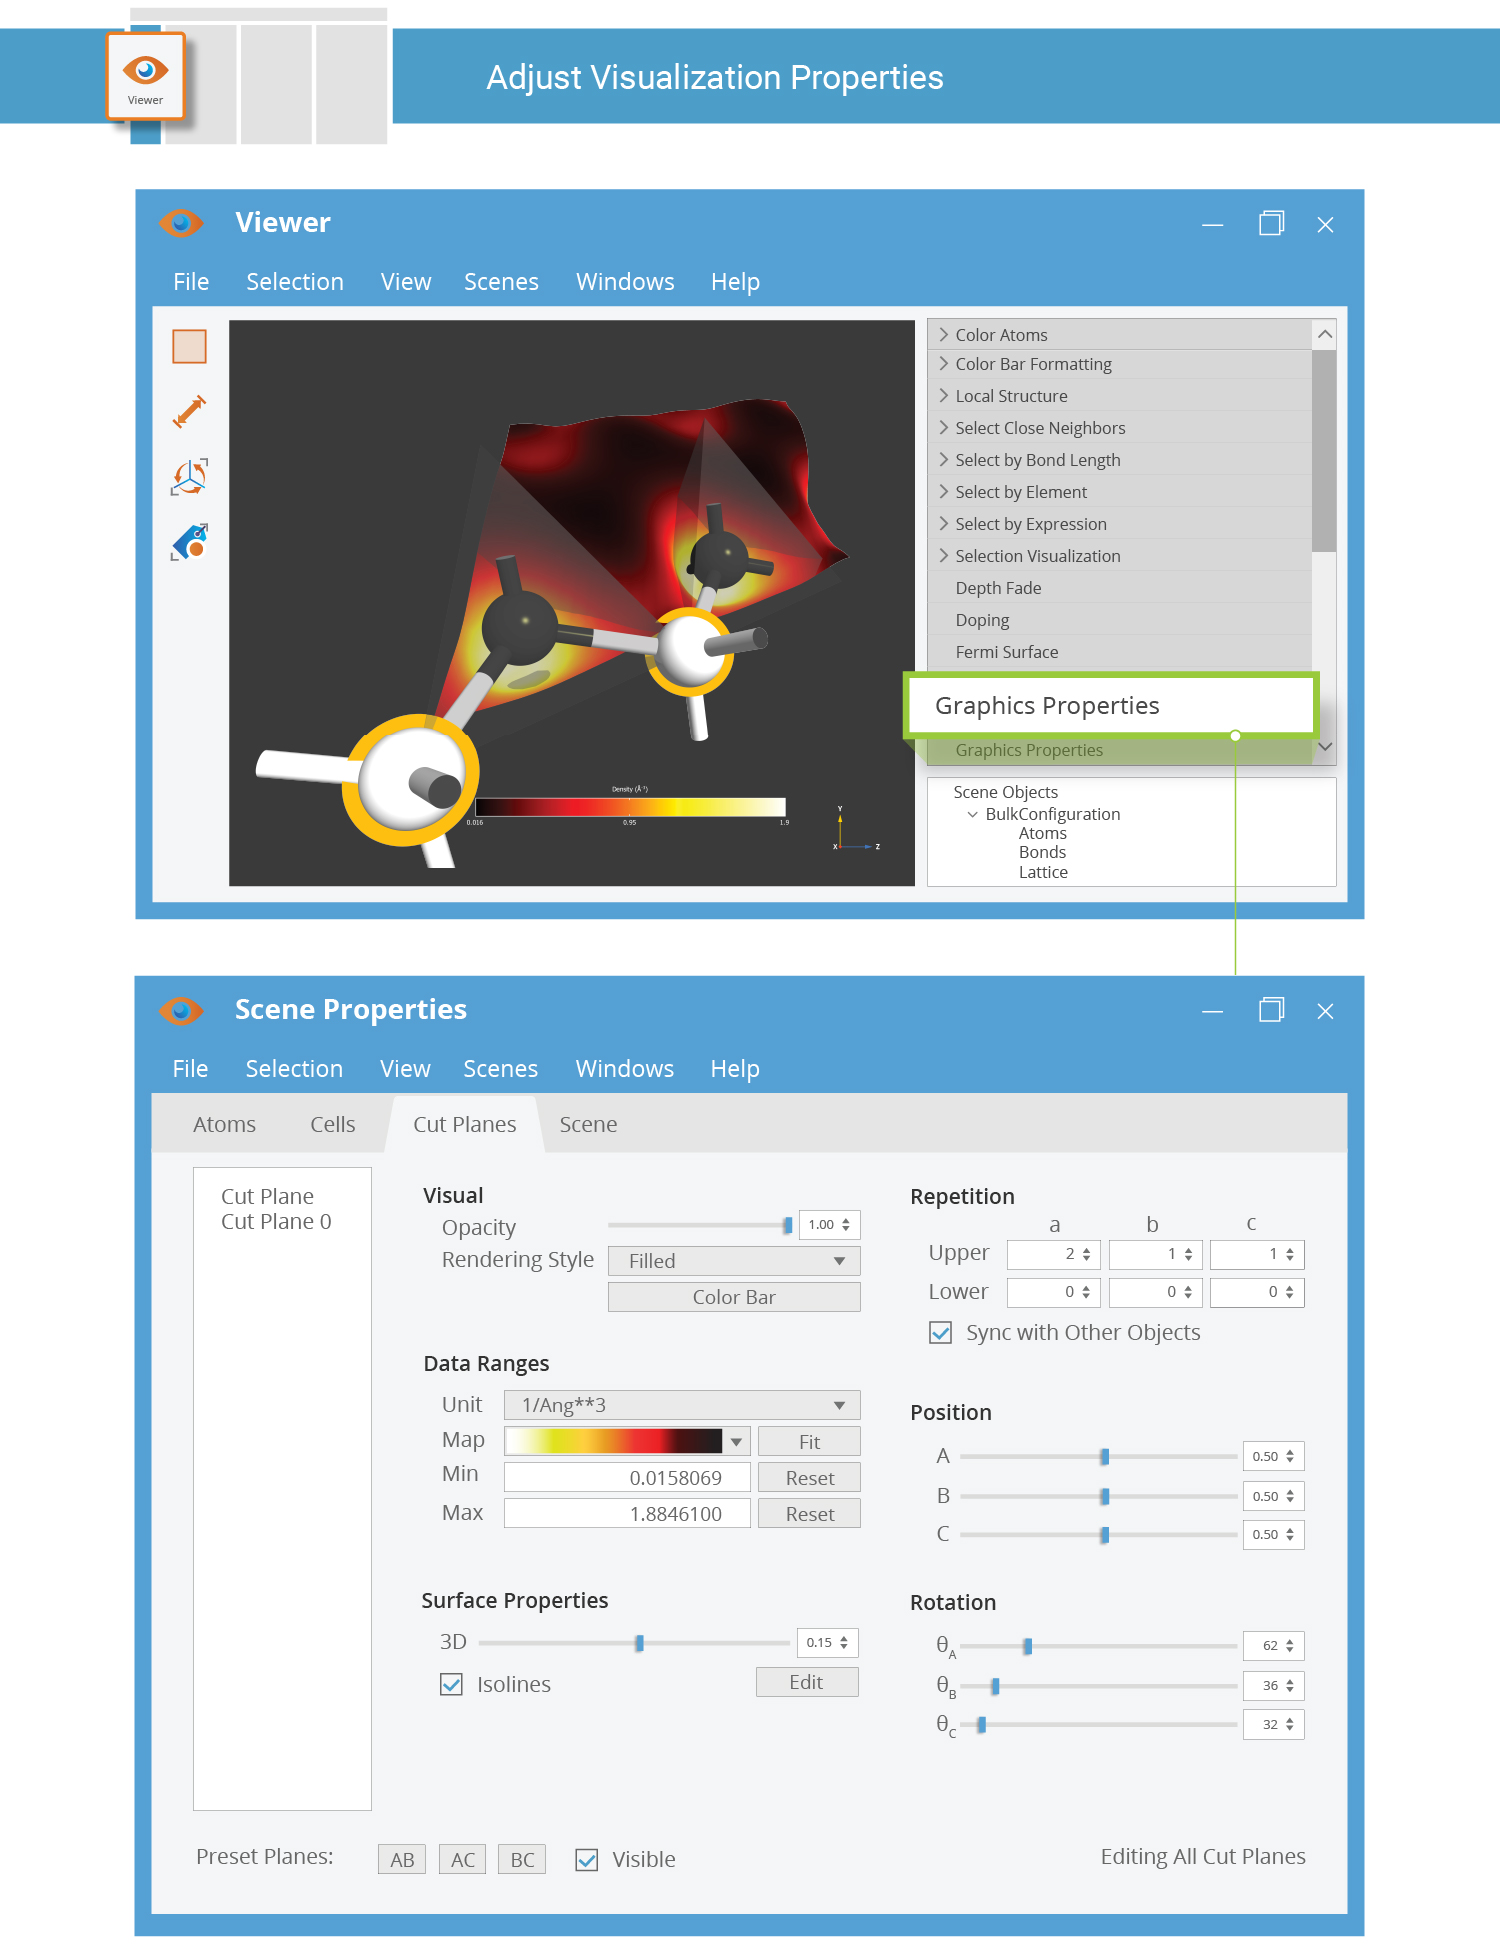The height and width of the screenshot is (1960, 1500).
Task: Maximize the Scene Properties window
Action: click(x=1271, y=1010)
